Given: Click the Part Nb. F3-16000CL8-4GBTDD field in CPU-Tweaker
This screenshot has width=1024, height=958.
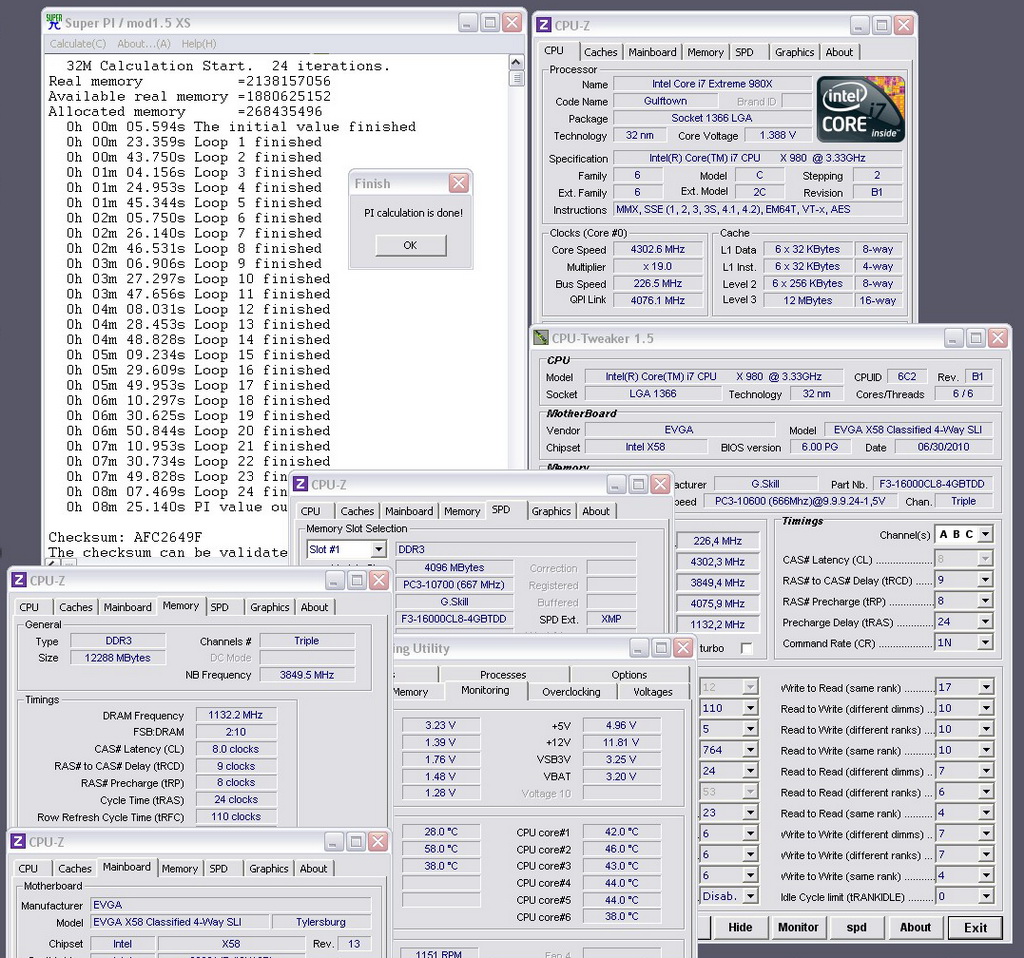Looking at the screenshot, I should coord(931,484).
